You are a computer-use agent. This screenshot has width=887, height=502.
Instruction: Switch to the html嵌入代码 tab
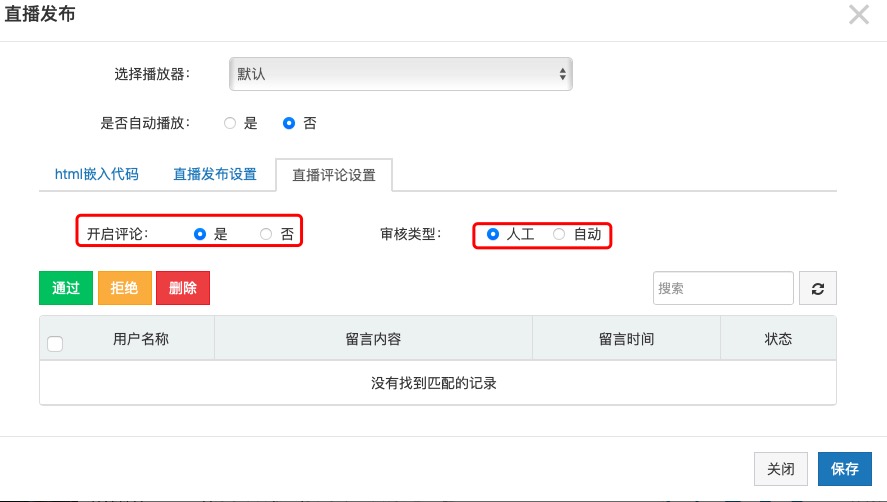tap(96, 174)
